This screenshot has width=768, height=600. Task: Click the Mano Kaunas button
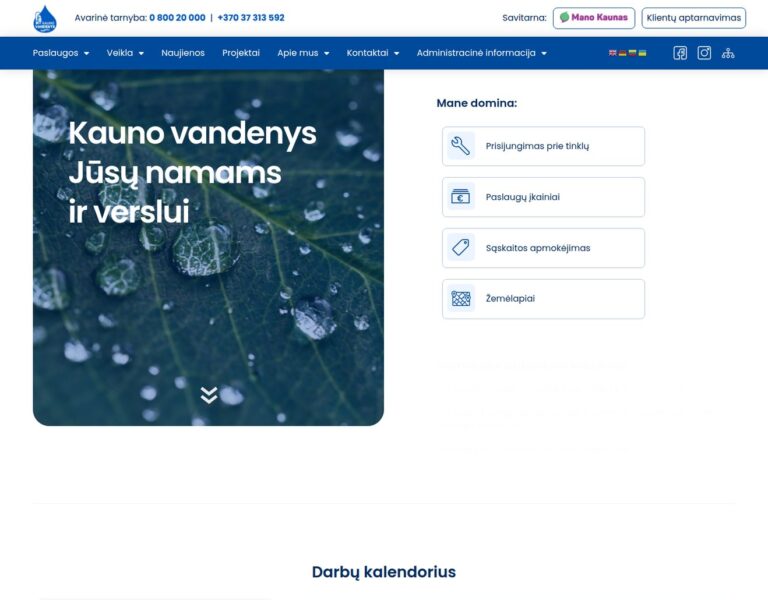pyautogui.click(x=594, y=18)
